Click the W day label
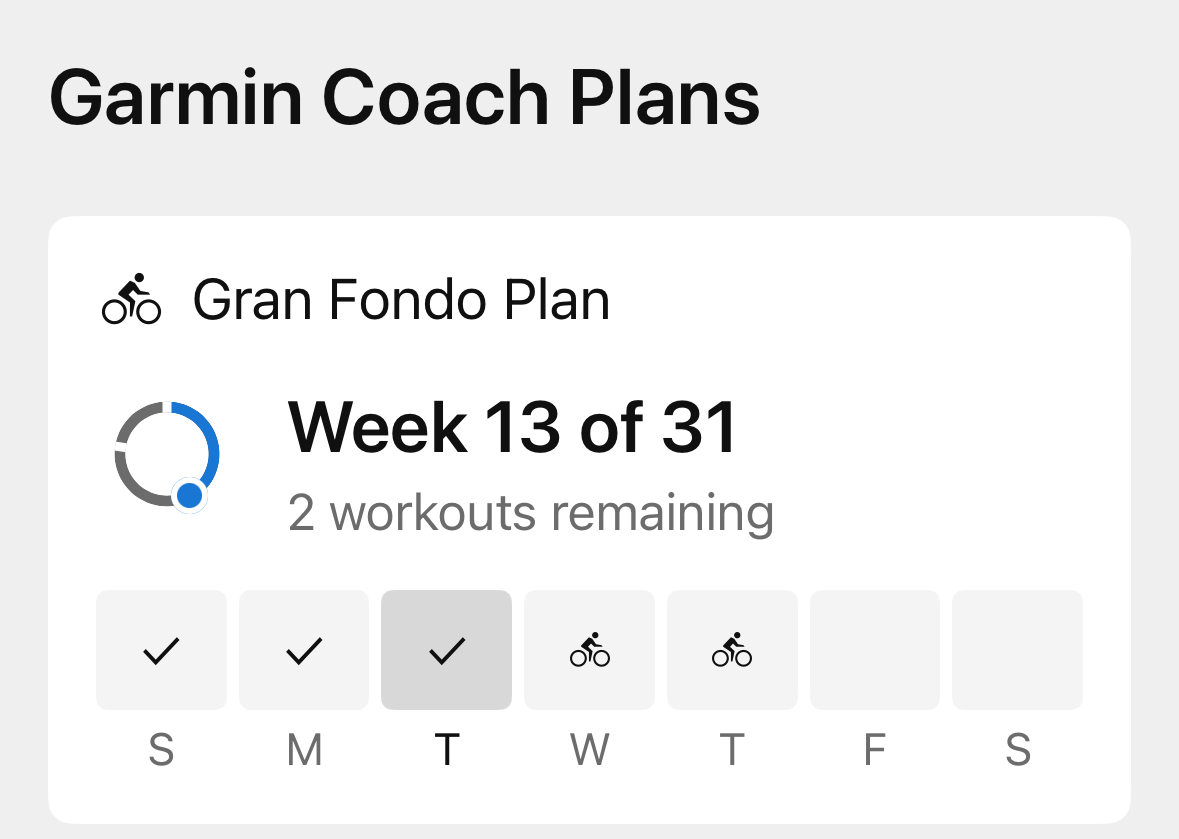 click(589, 749)
